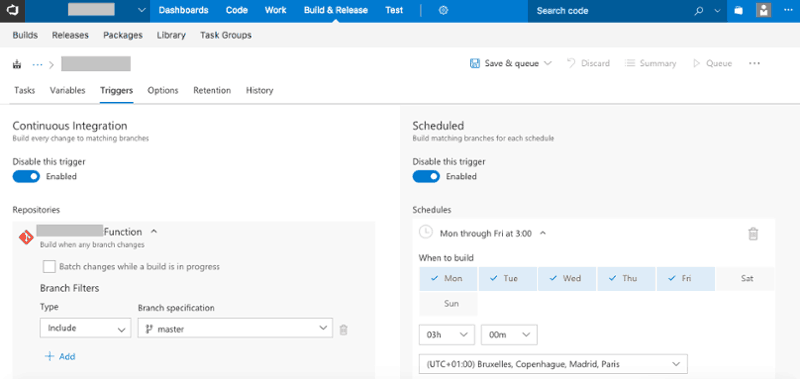Switch to the History tab

click(260, 90)
